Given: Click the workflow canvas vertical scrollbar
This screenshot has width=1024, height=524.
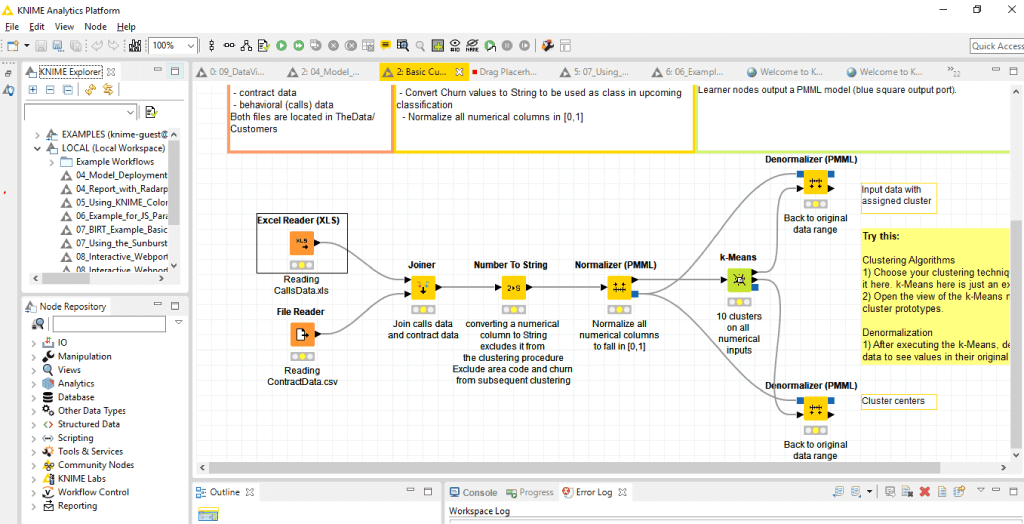Looking at the screenshot, I should pos(1017,333).
